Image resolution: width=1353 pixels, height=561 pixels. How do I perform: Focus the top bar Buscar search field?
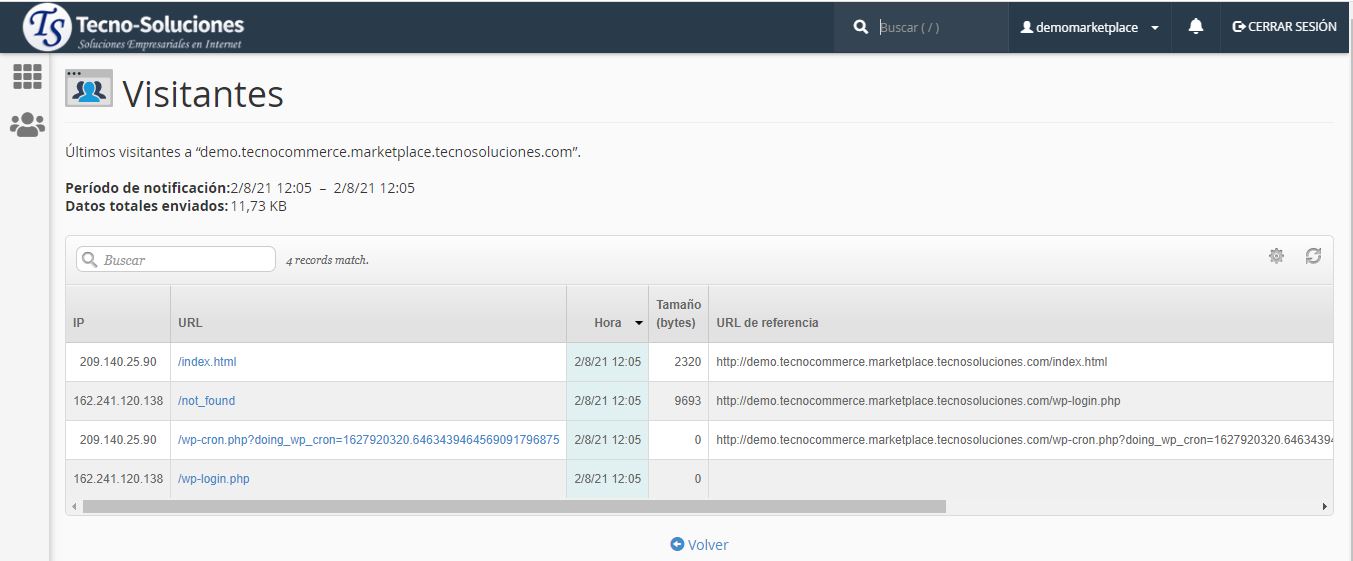click(x=938, y=28)
